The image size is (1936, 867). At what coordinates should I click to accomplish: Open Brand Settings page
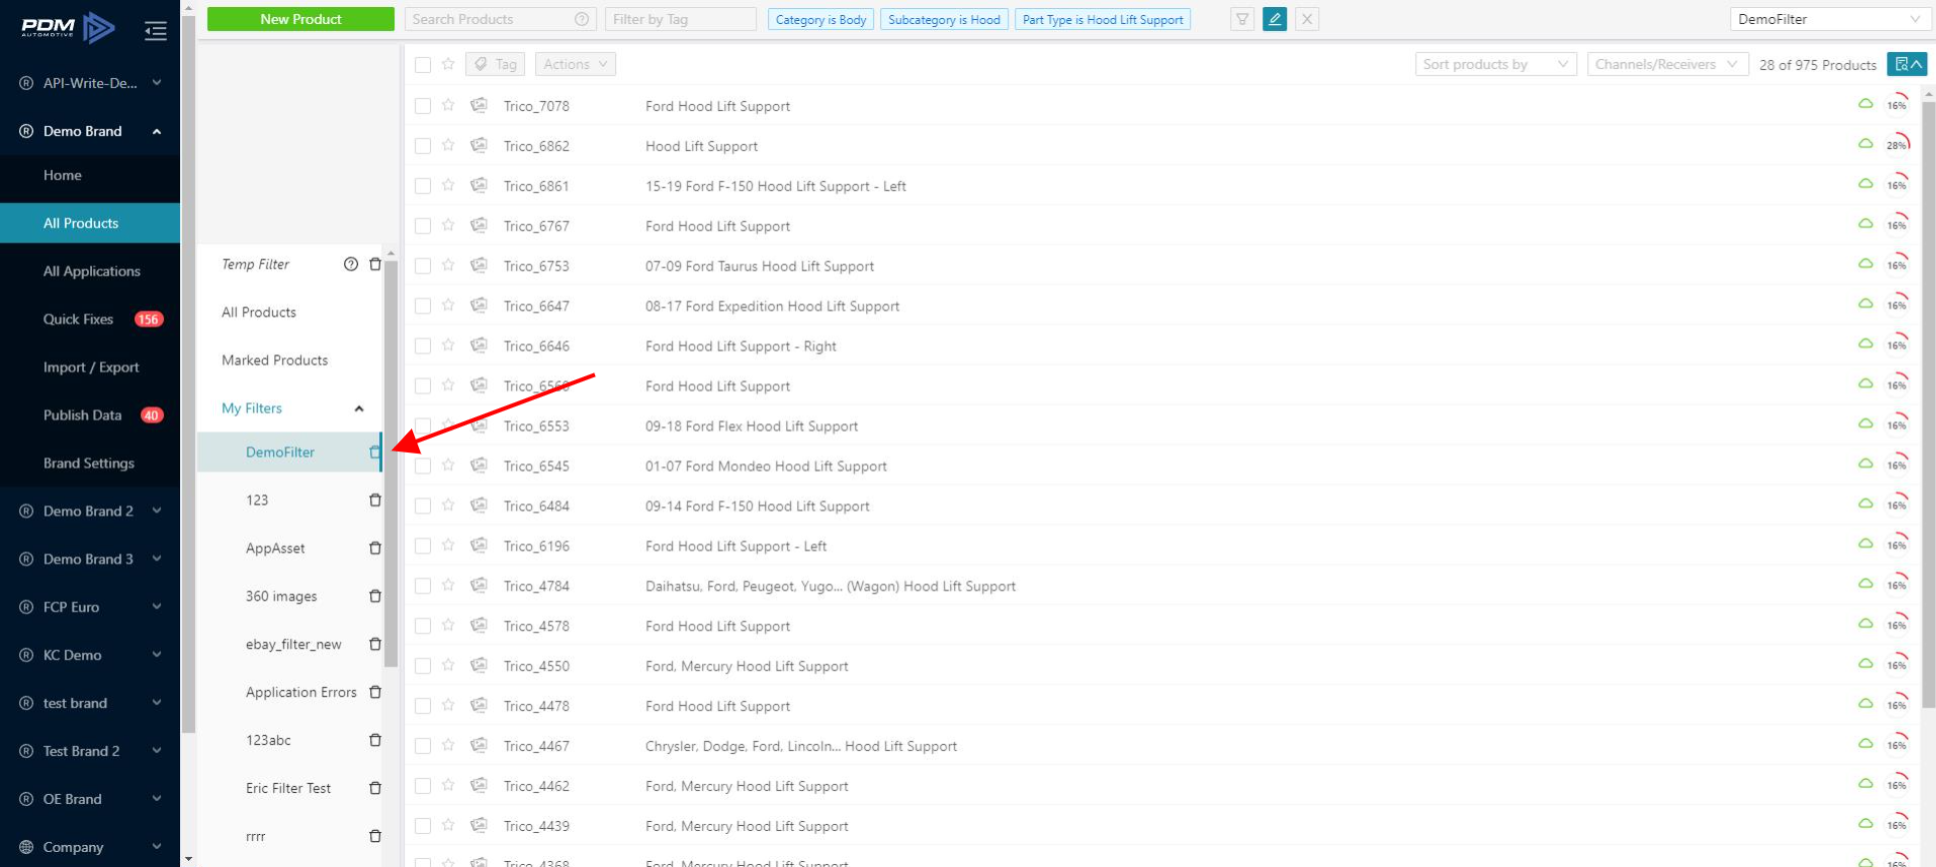[x=90, y=463]
